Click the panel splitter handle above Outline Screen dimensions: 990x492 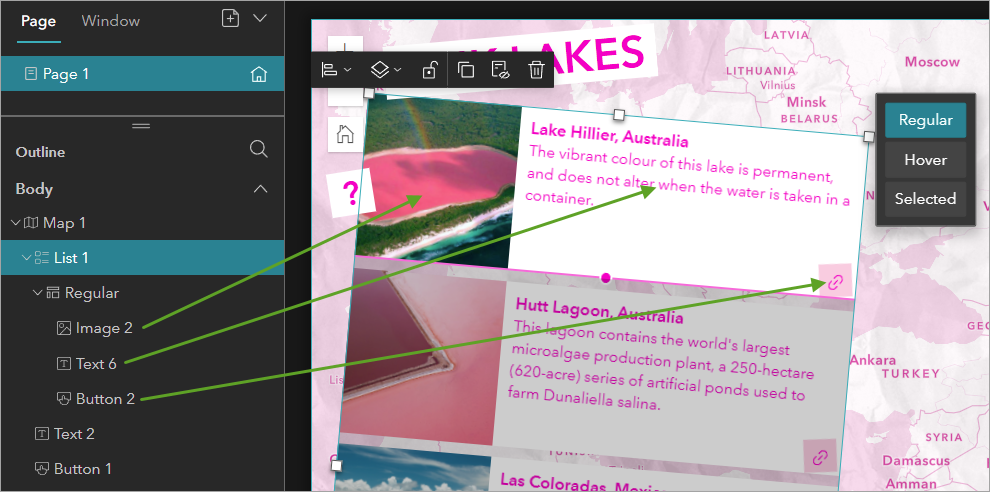pyautogui.click(x=141, y=126)
